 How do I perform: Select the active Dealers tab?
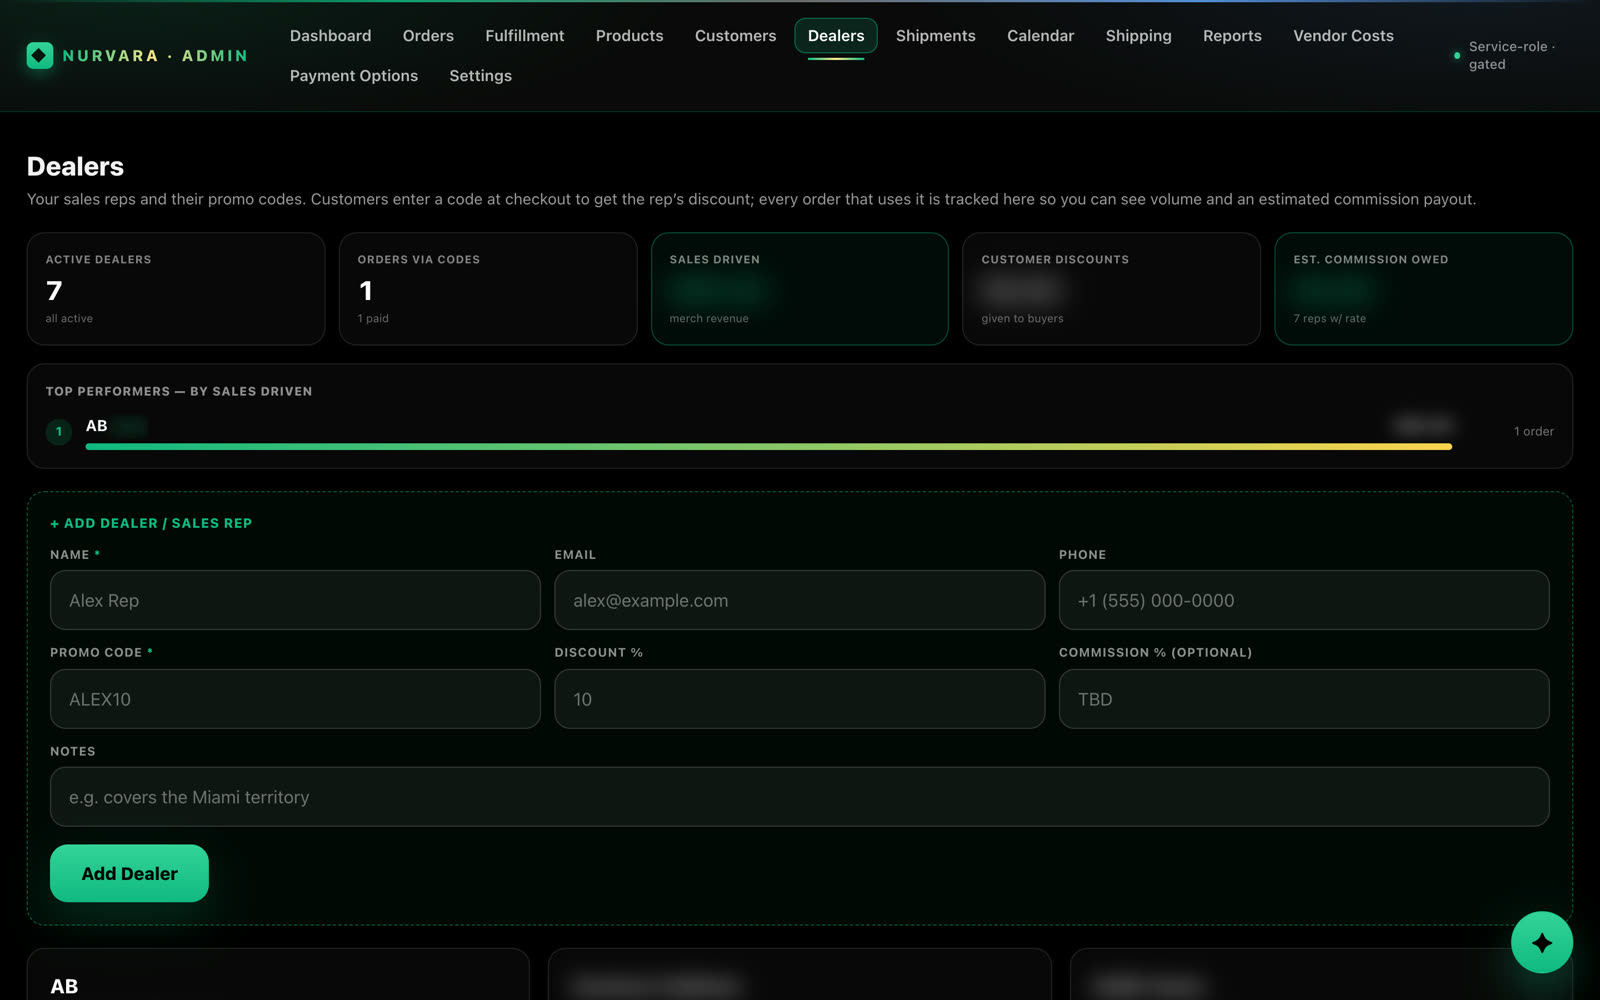coord(836,36)
